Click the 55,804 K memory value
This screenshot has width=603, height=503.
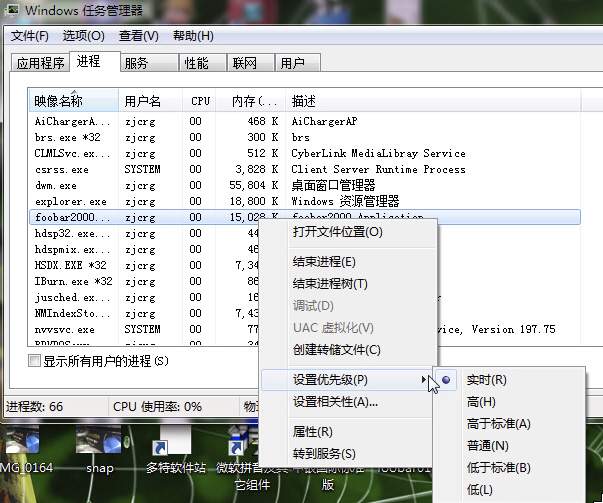click(253, 185)
